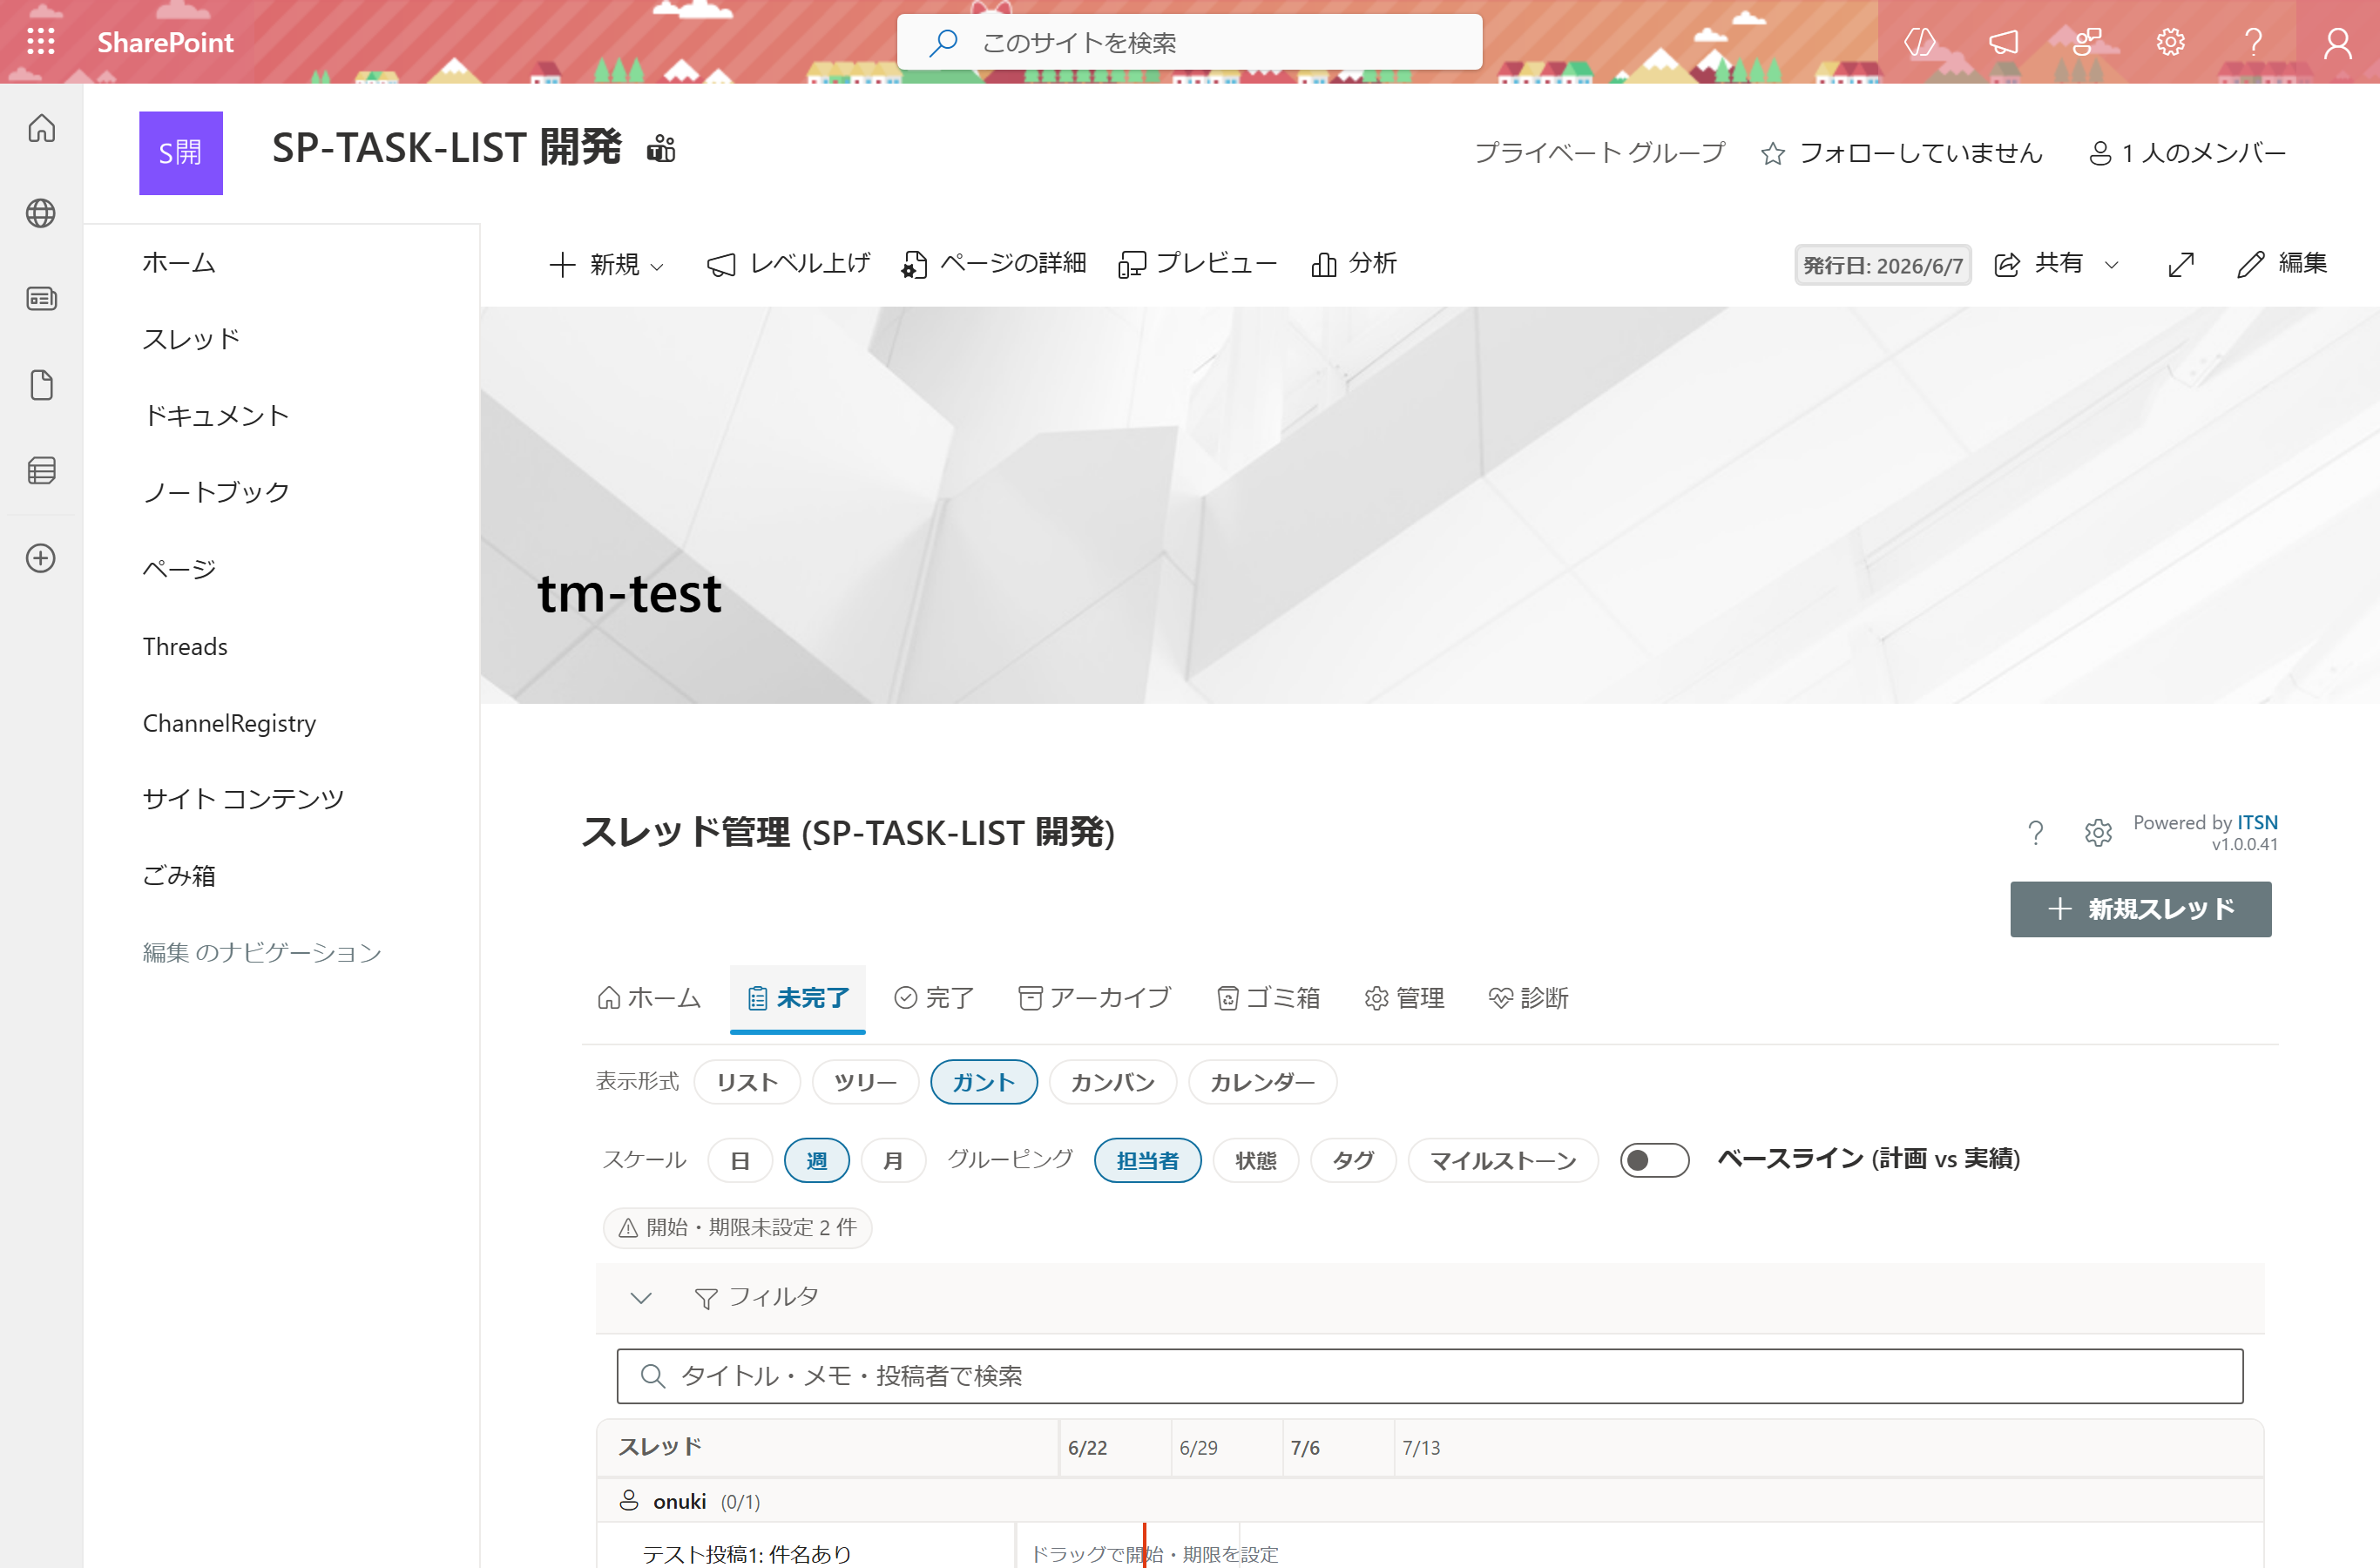Viewport: 2380px width, 1568px height.
Task: Click the star to follow this site
Action: [x=1773, y=153]
